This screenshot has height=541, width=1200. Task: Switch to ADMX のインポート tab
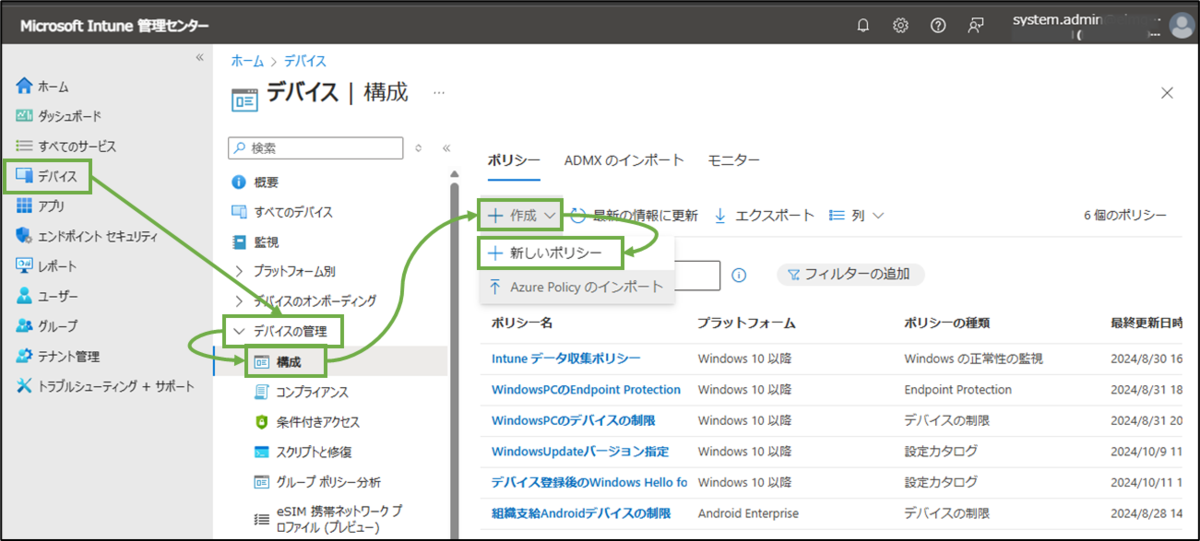pyautogui.click(x=624, y=160)
